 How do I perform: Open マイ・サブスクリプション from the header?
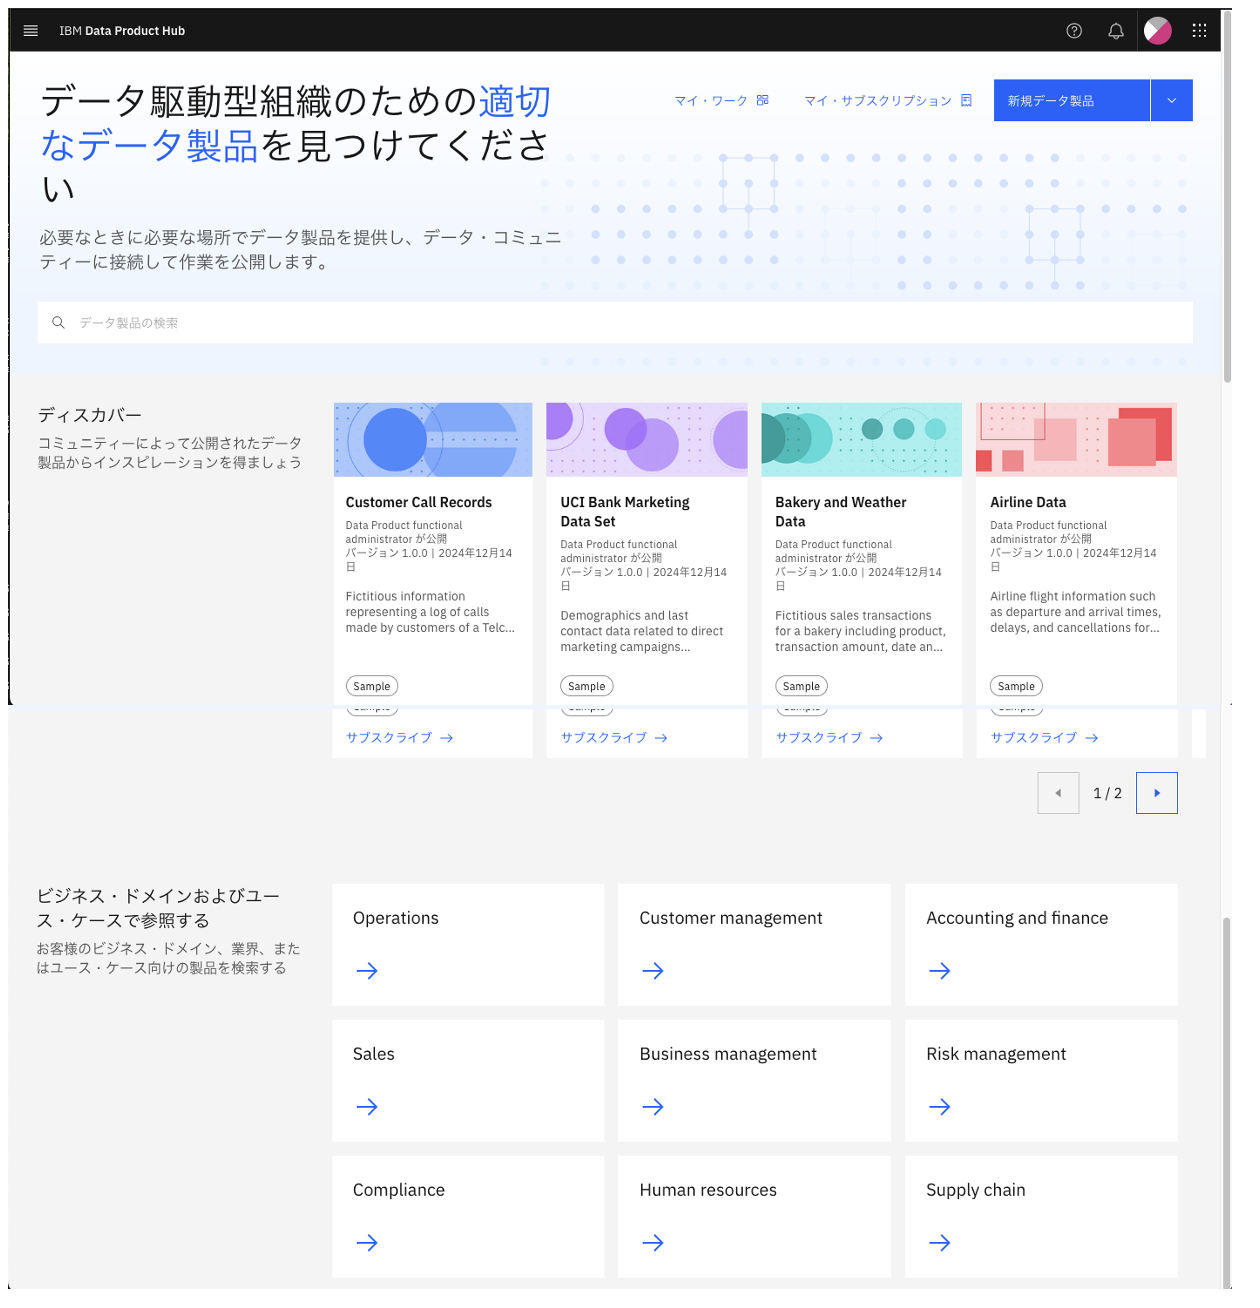878,100
